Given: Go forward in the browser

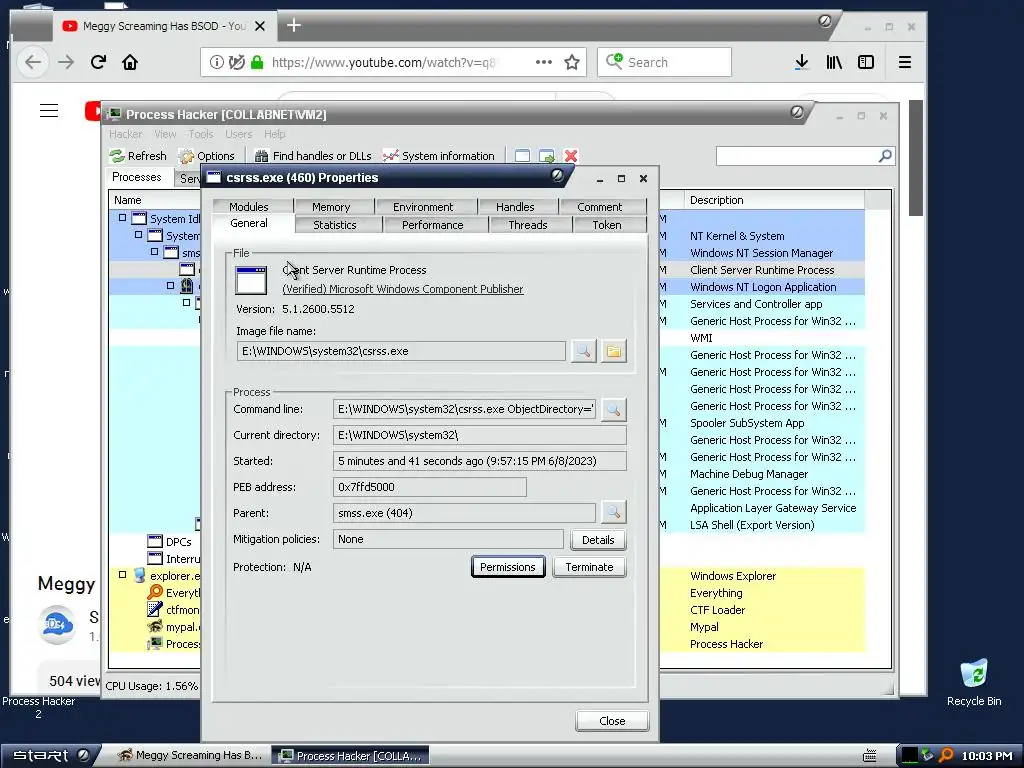Looking at the screenshot, I should click(66, 63).
